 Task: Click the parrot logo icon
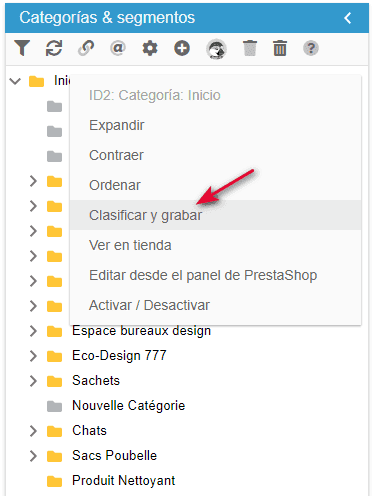click(x=216, y=49)
